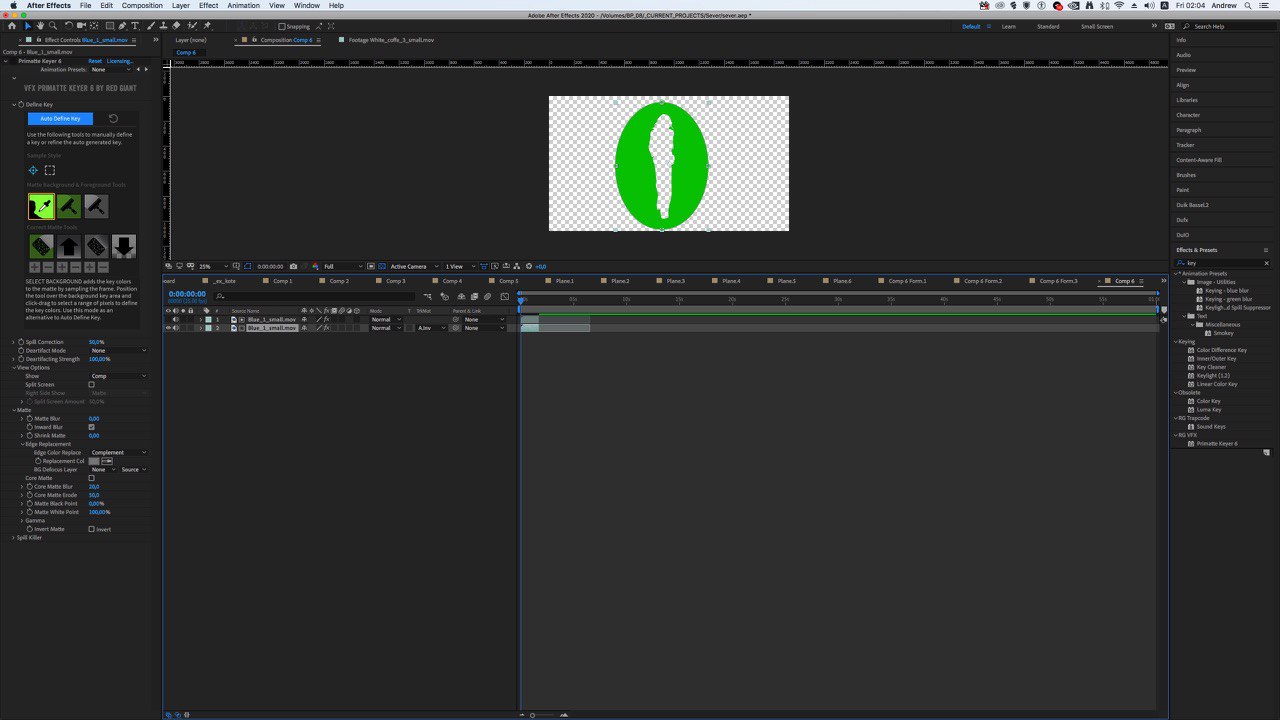Click Composition Mini-Flowchart icon in timeline
Screen dimensions: 1280x720
pos(428,297)
